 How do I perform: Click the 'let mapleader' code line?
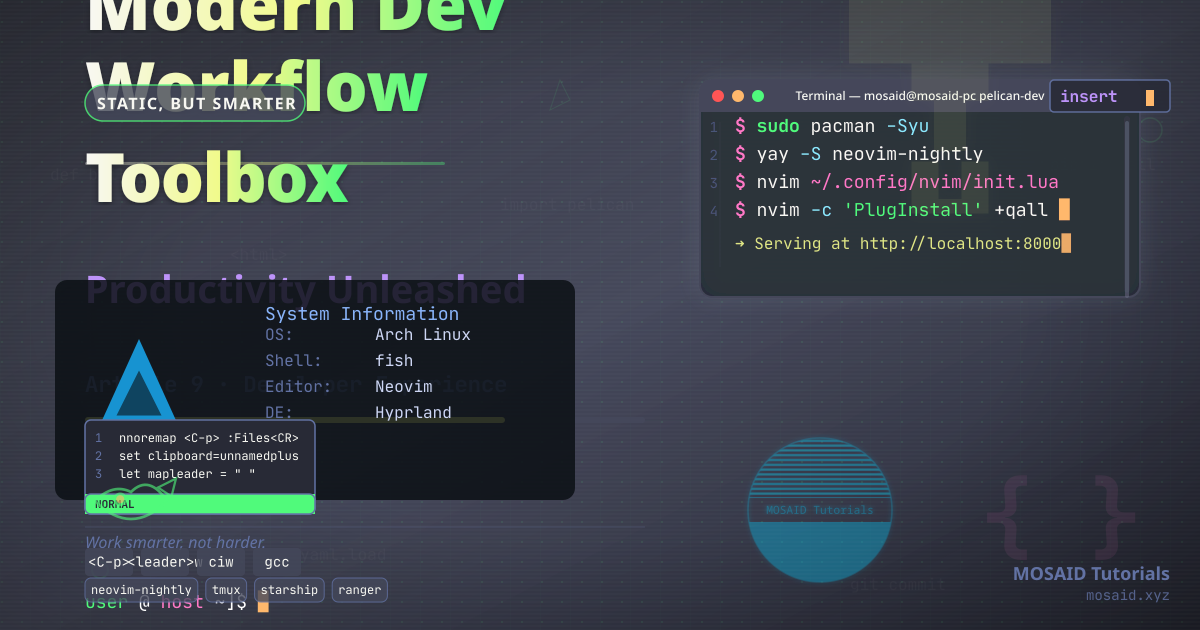coord(187,474)
